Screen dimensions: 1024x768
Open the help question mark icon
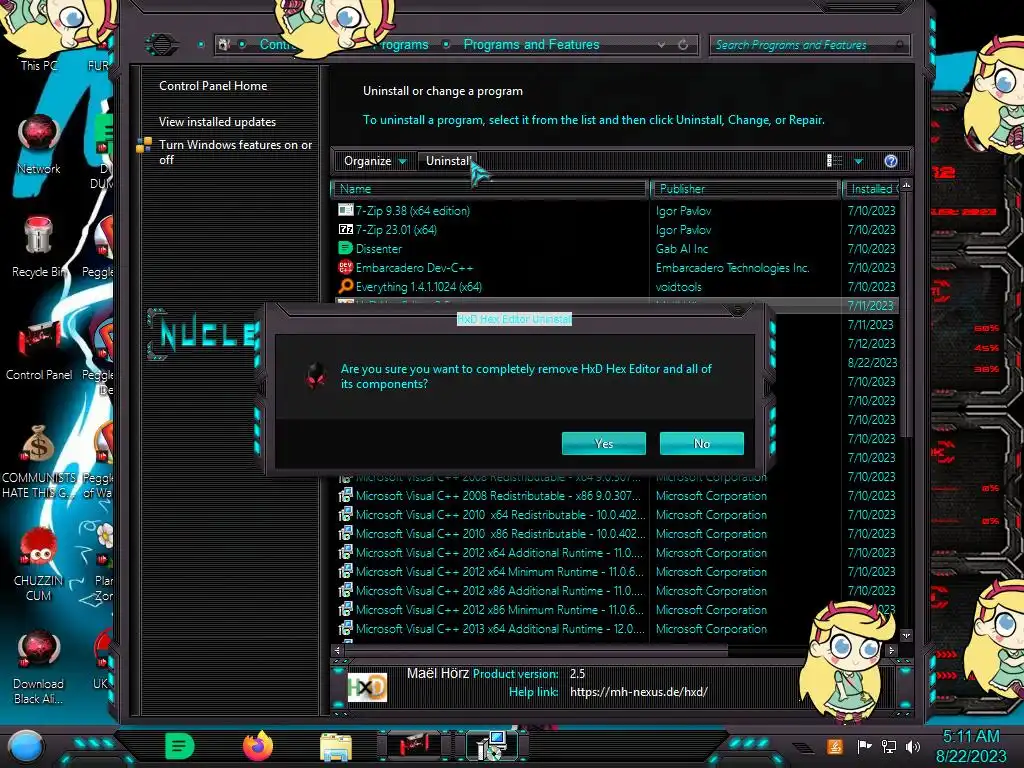pos(891,161)
